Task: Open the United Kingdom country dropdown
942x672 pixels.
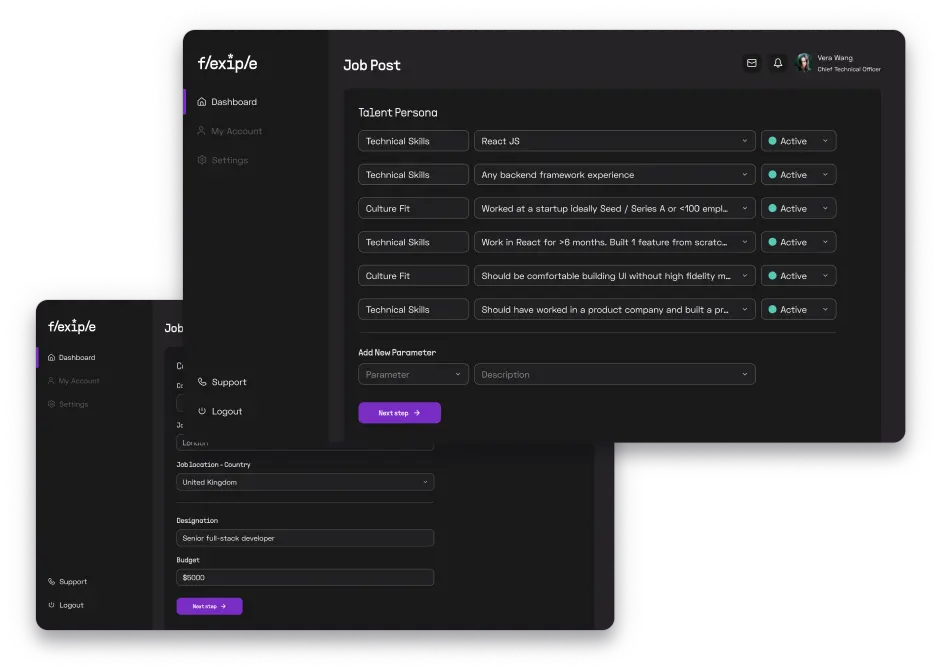Action: point(305,482)
